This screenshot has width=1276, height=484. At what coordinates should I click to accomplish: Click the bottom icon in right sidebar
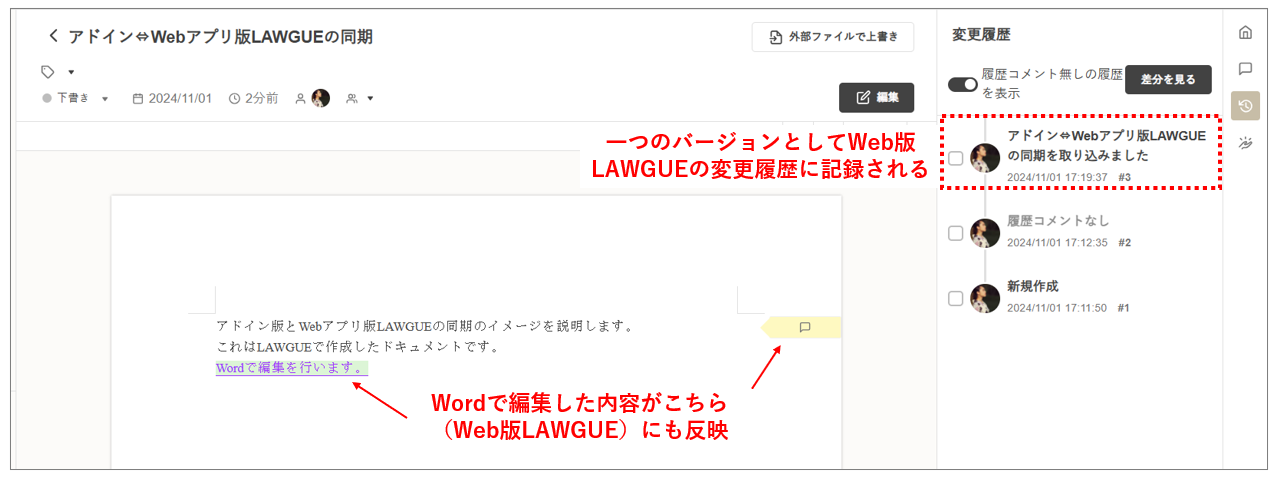1245,143
